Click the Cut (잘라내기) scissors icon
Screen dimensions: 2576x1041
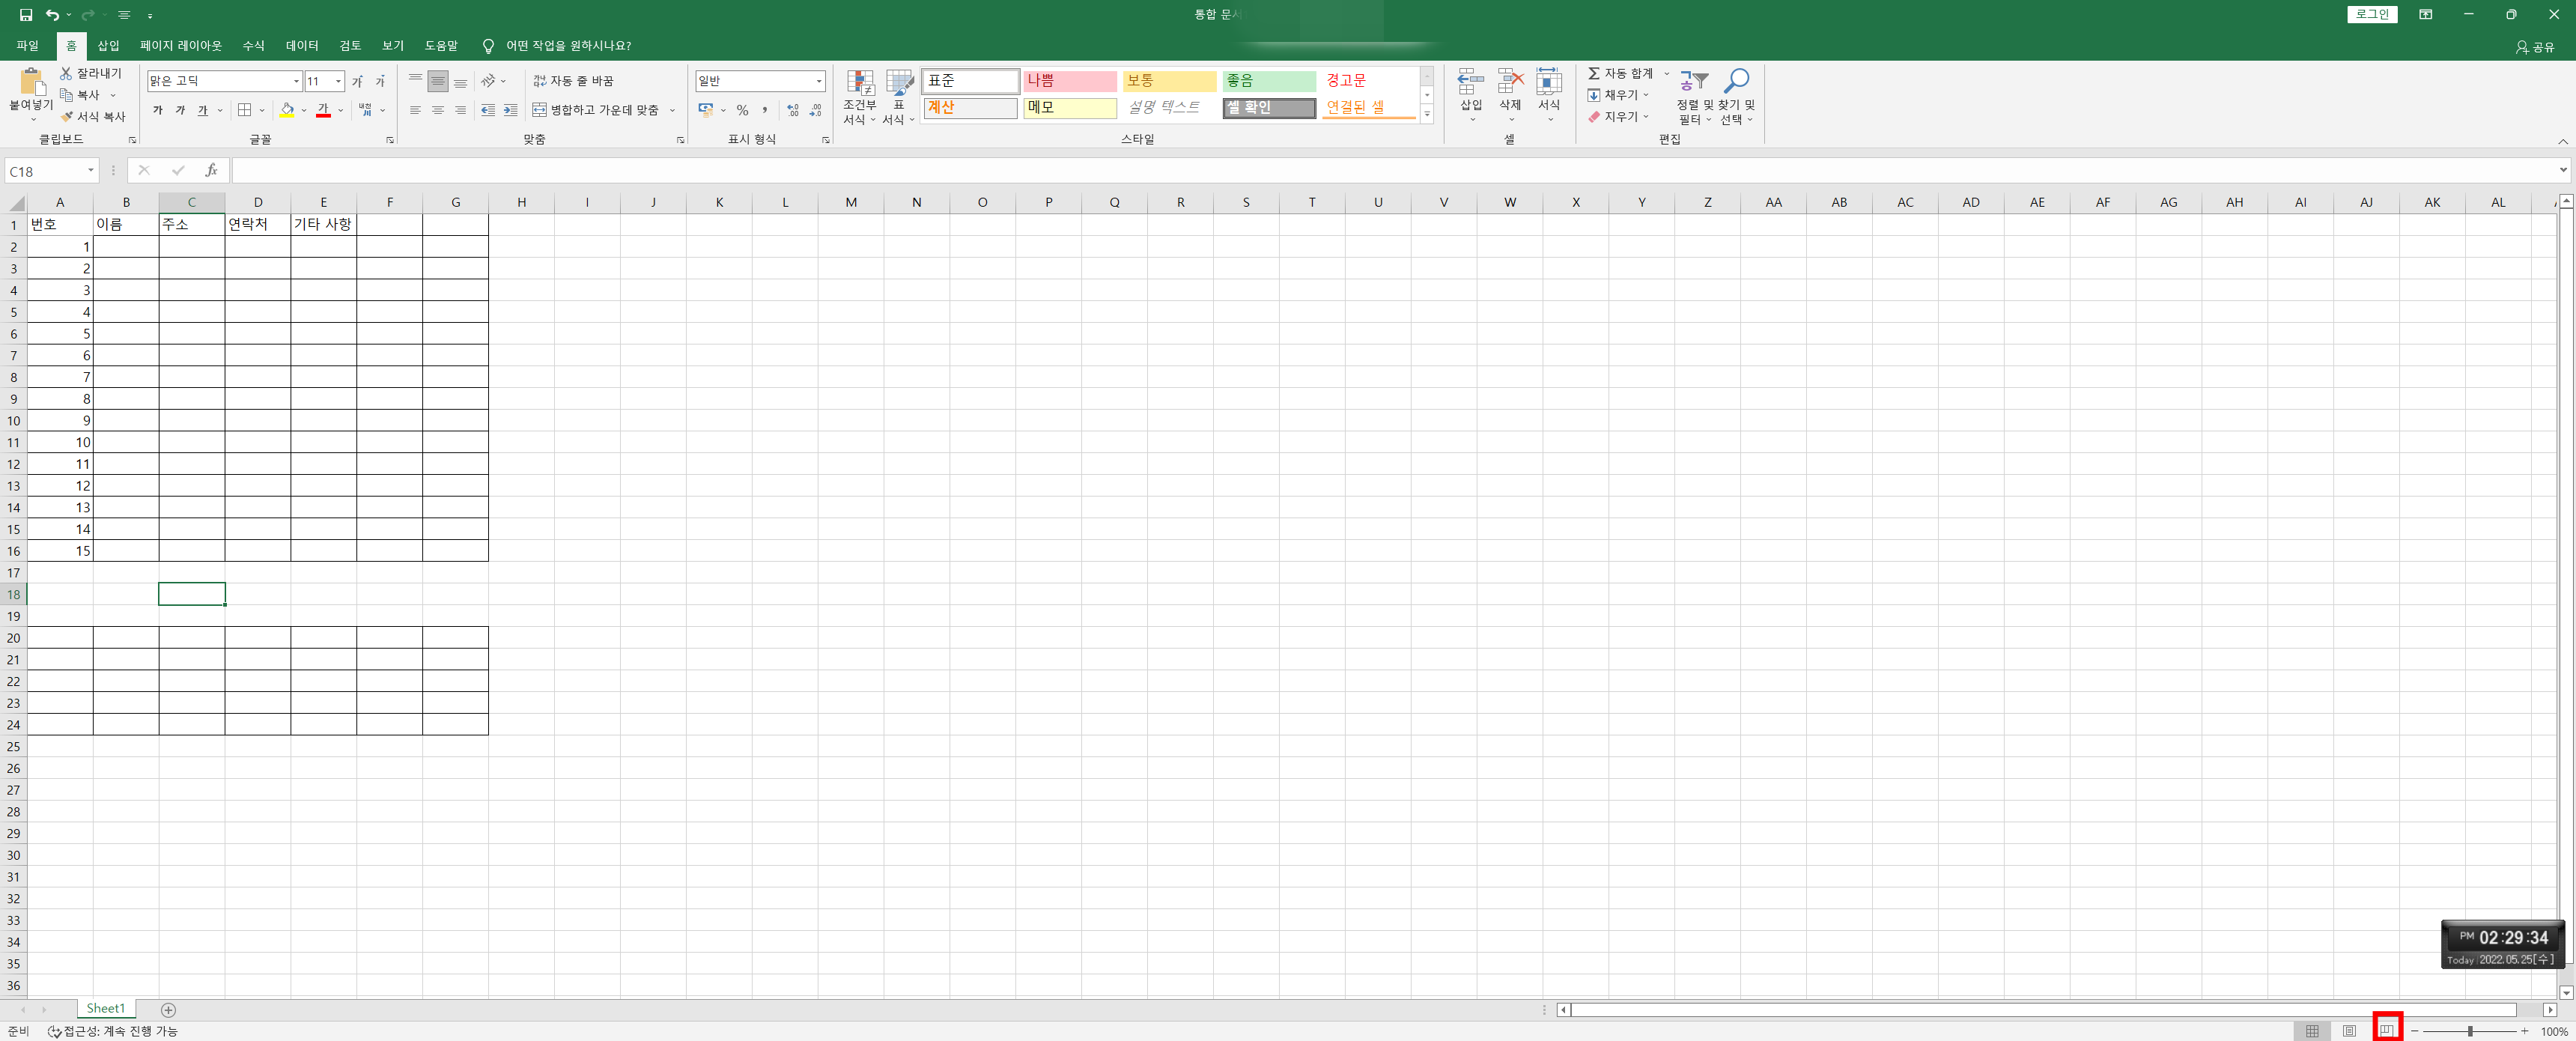pyautogui.click(x=66, y=73)
